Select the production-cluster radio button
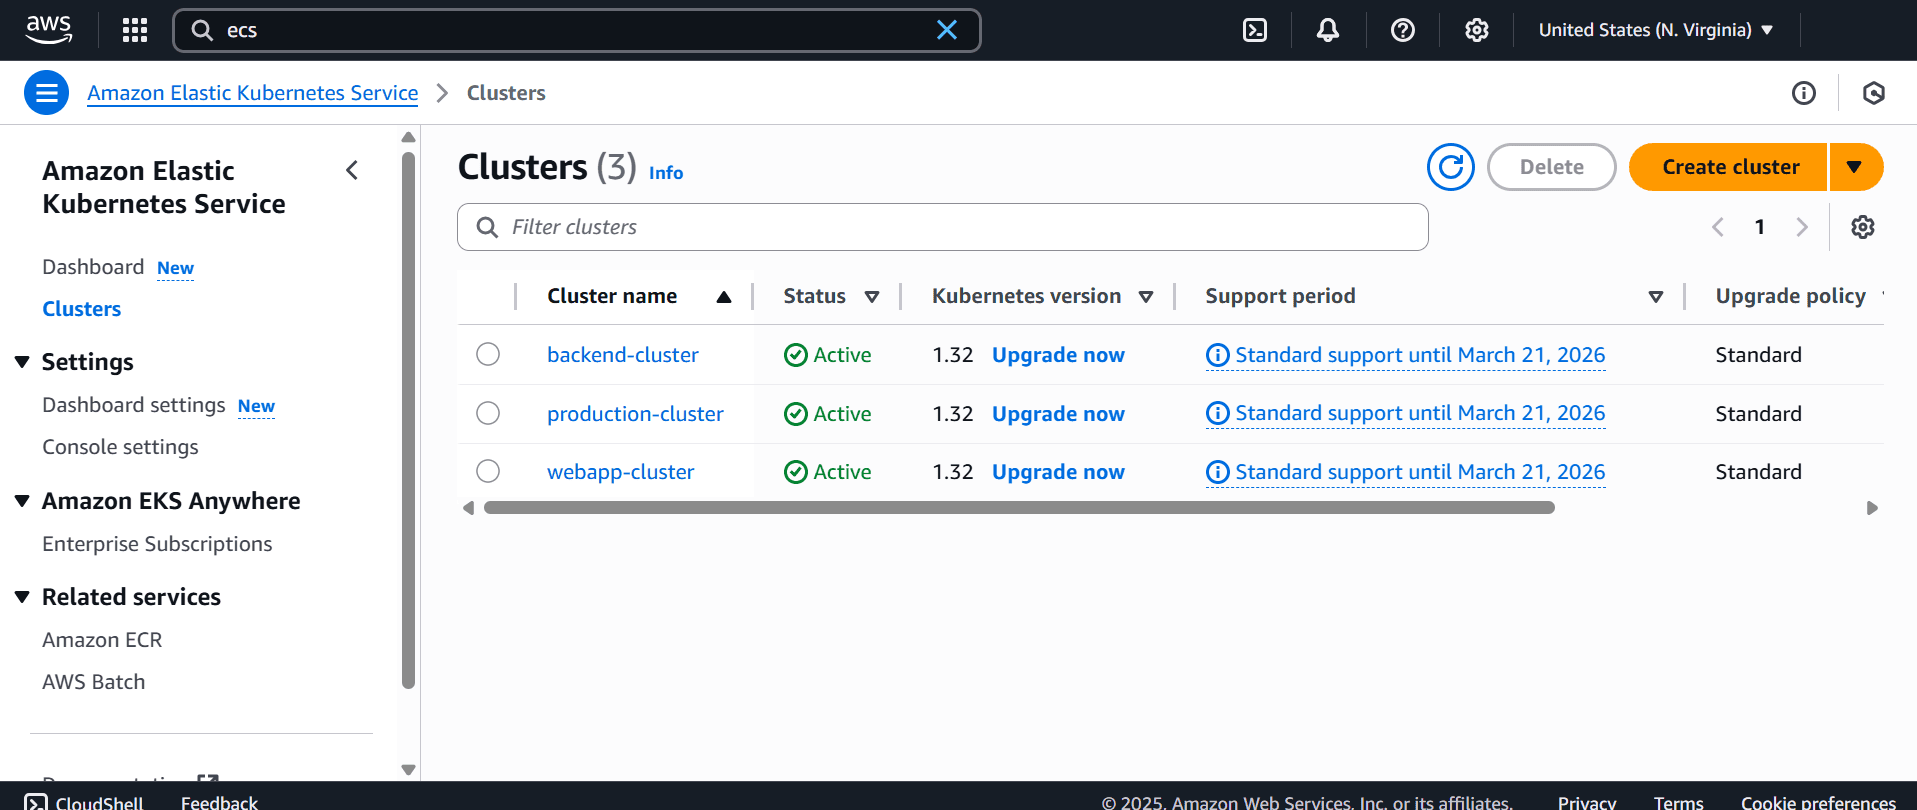The height and width of the screenshot is (810, 1917). [488, 413]
